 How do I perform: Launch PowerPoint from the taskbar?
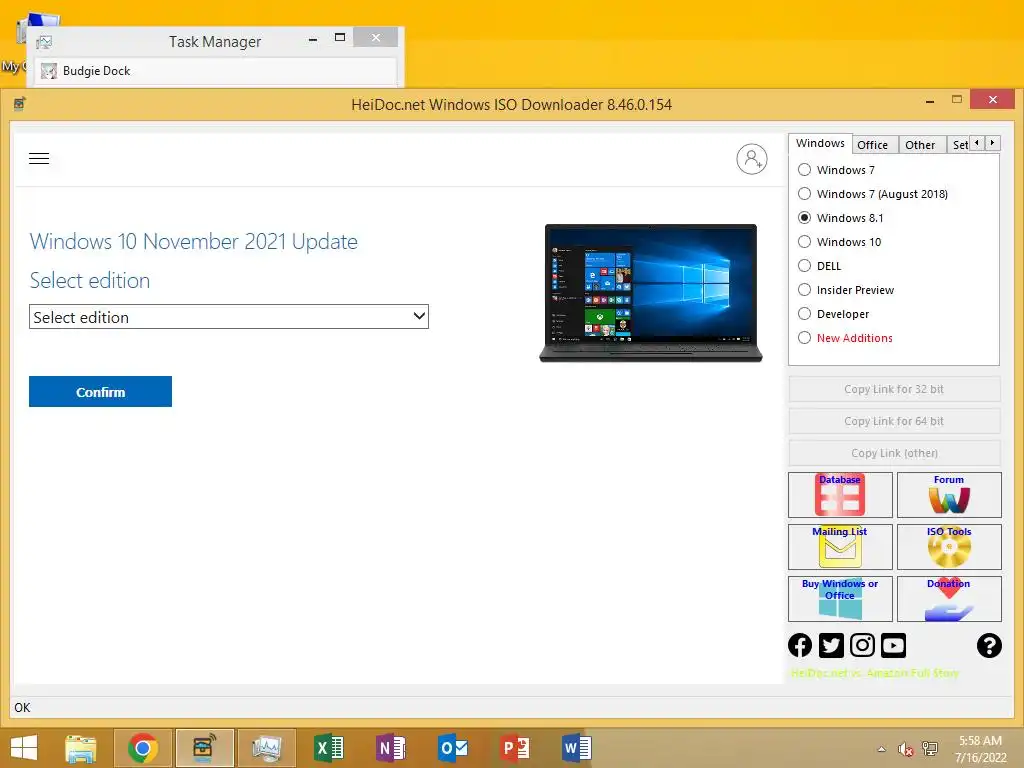coord(515,748)
